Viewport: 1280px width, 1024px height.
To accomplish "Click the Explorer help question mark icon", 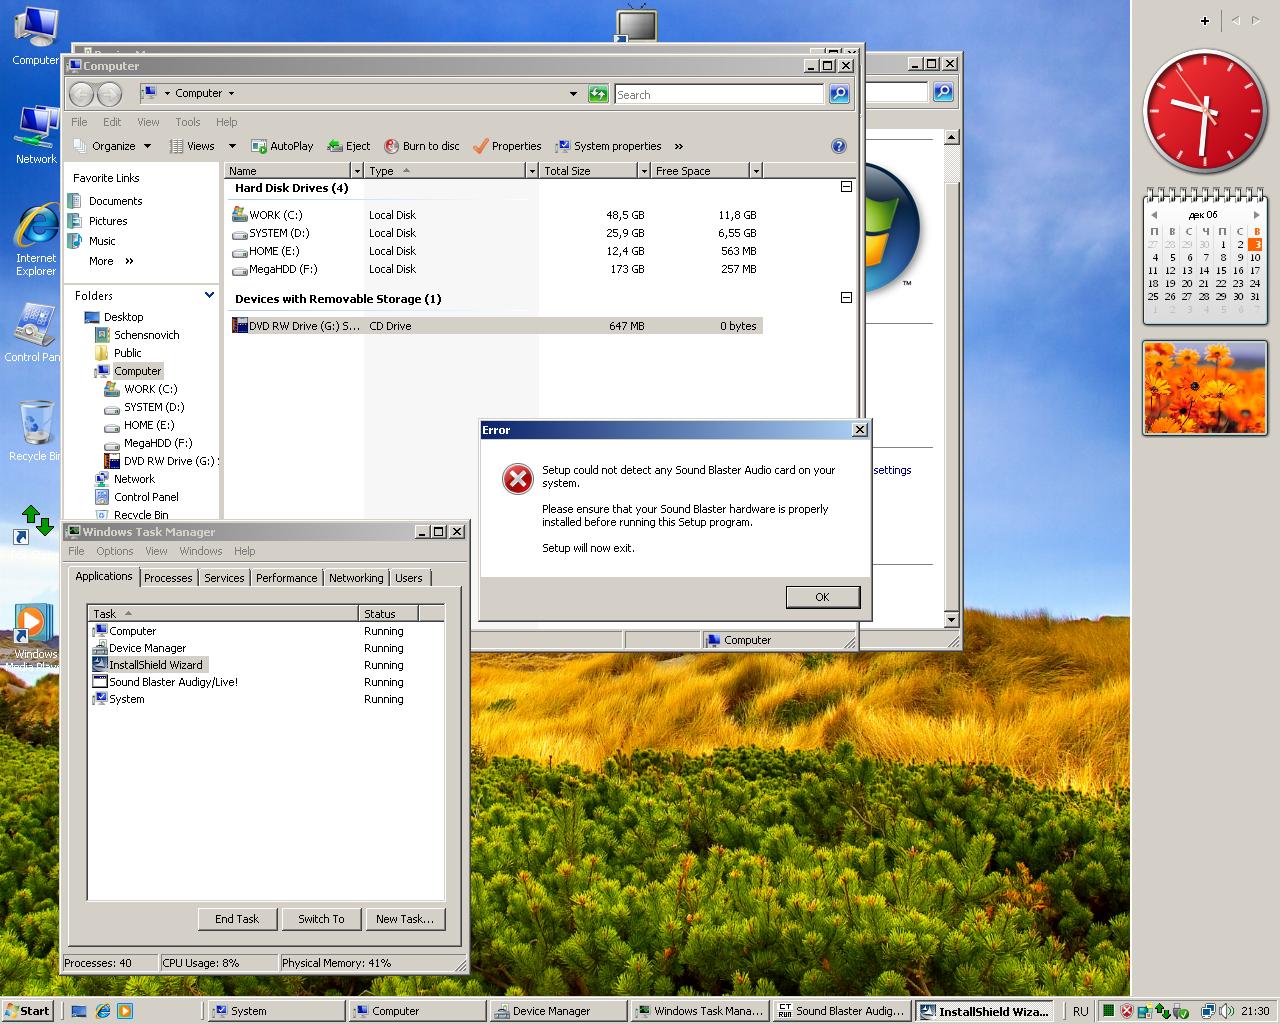I will 838,146.
